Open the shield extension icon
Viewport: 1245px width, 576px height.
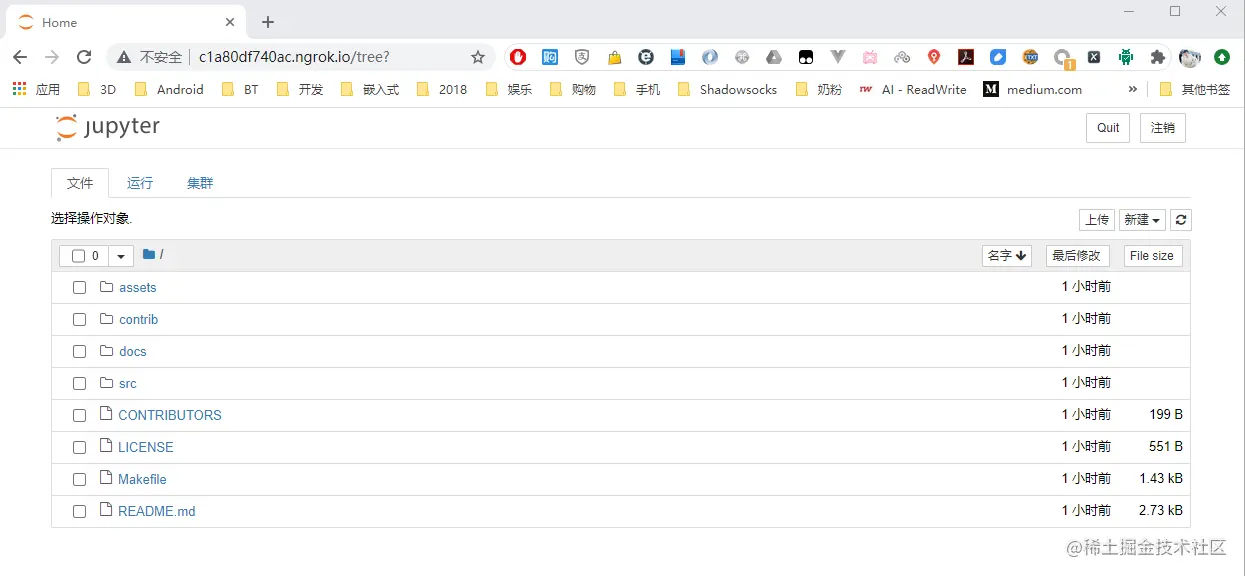pyautogui.click(x=582, y=57)
